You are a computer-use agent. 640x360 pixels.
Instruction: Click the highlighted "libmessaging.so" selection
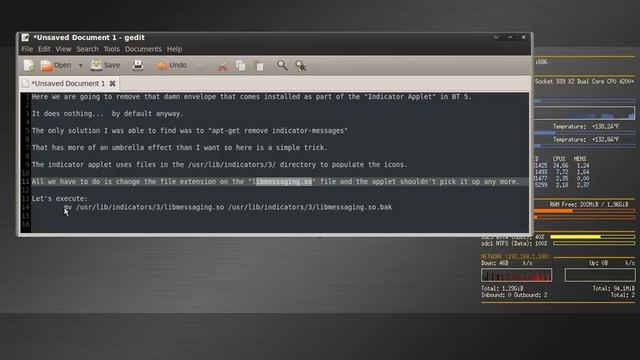[x=284, y=182]
